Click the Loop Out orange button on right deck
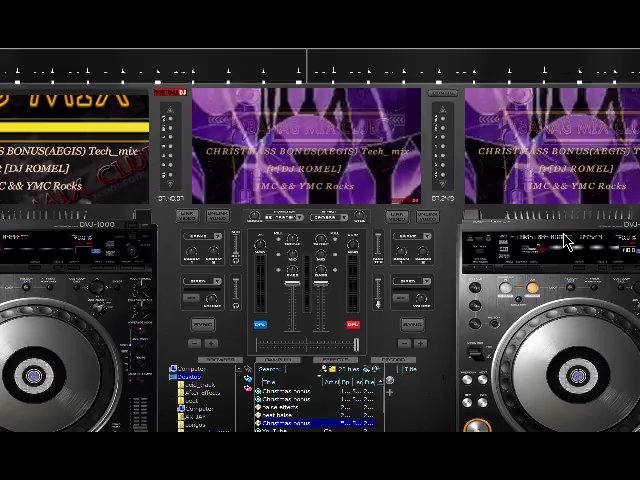640x480 pixels. (532, 288)
